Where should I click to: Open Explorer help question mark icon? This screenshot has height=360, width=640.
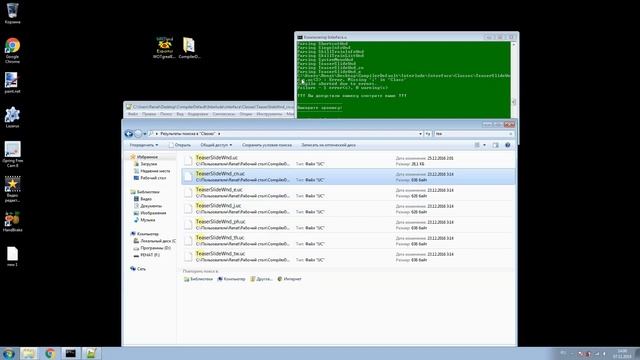point(508,145)
